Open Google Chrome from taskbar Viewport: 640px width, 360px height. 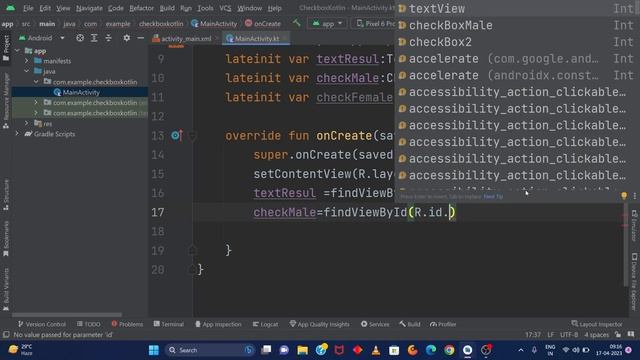(449, 350)
